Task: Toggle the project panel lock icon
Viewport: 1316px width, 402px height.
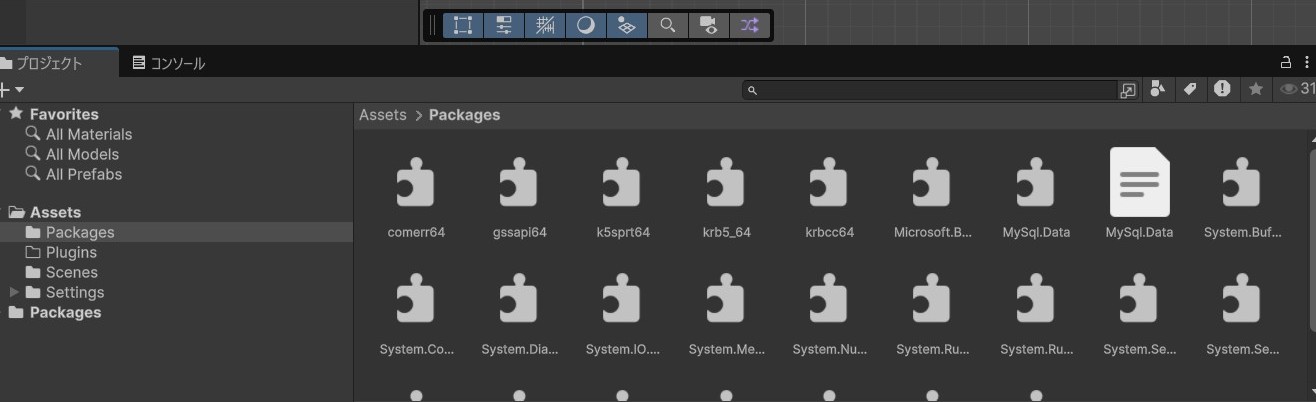Action: click(1286, 62)
